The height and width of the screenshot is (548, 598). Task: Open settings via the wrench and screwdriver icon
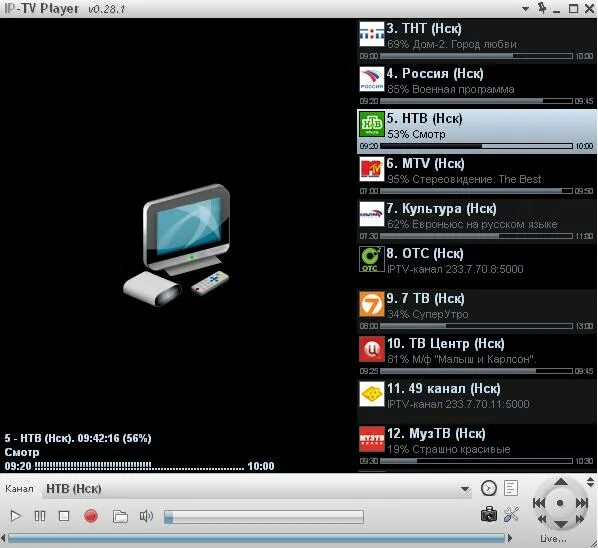511,514
